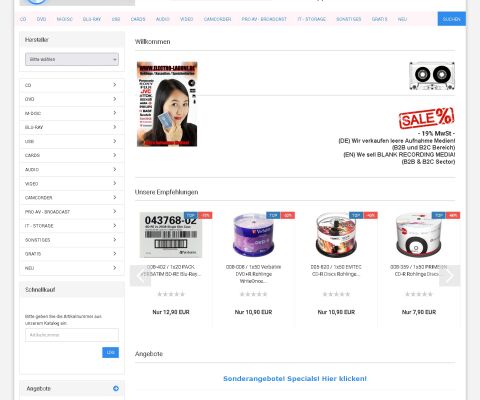Expand the NEU category chevron in sidebar
This screenshot has height=400, width=480.
pyautogui.click(x=114, y=268)
